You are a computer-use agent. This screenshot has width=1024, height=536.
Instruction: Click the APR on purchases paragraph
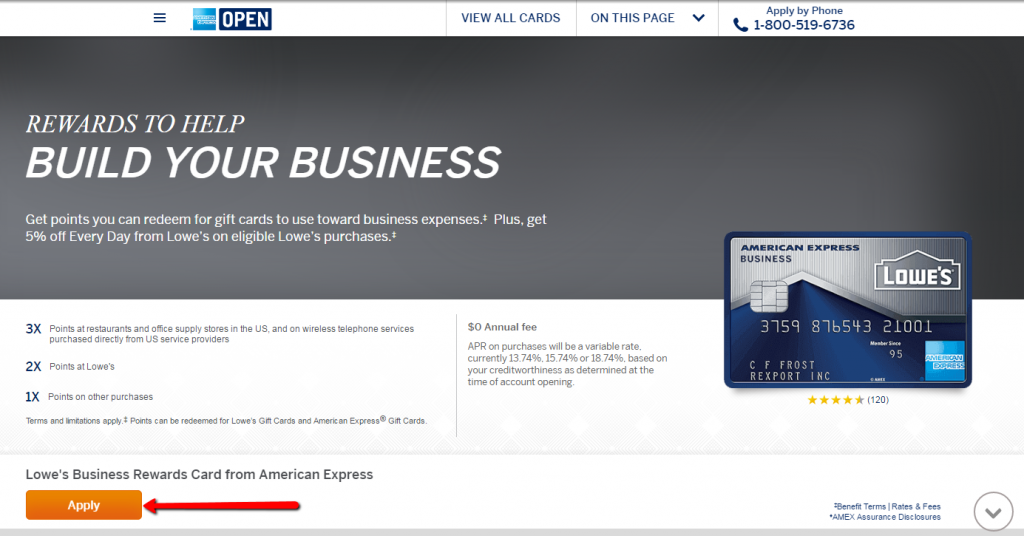coord(568,364)
